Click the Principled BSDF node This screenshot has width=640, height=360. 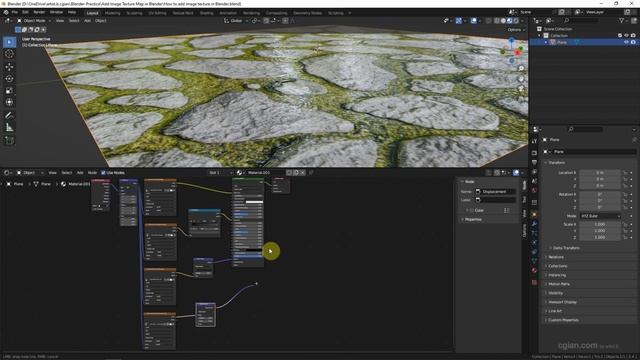248,222
